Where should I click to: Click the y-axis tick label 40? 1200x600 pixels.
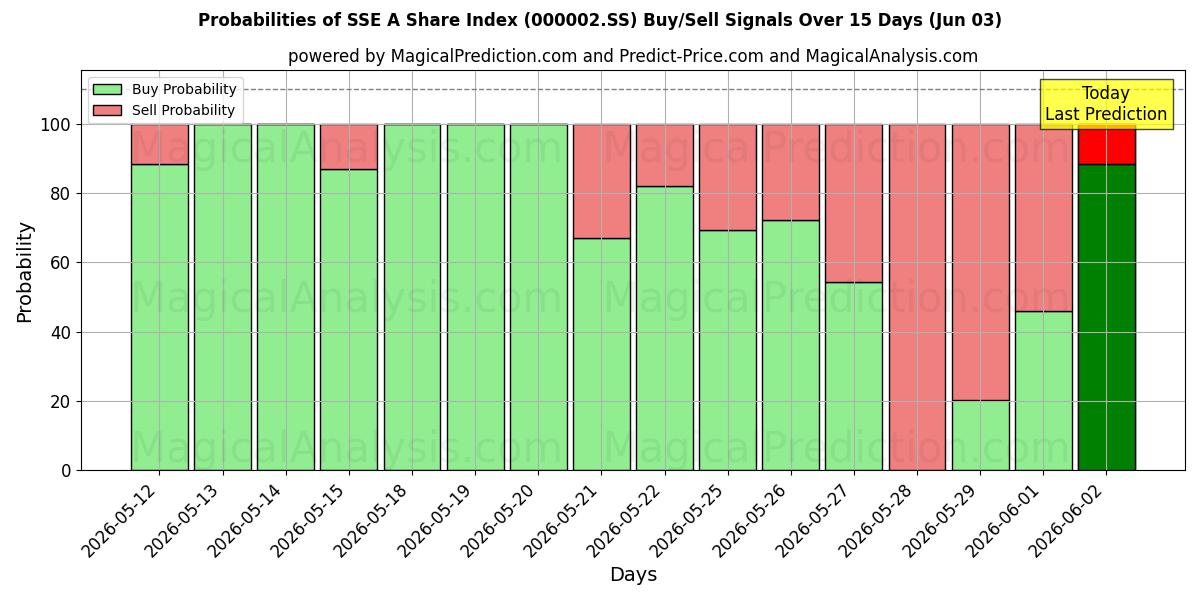coord(61,332)
